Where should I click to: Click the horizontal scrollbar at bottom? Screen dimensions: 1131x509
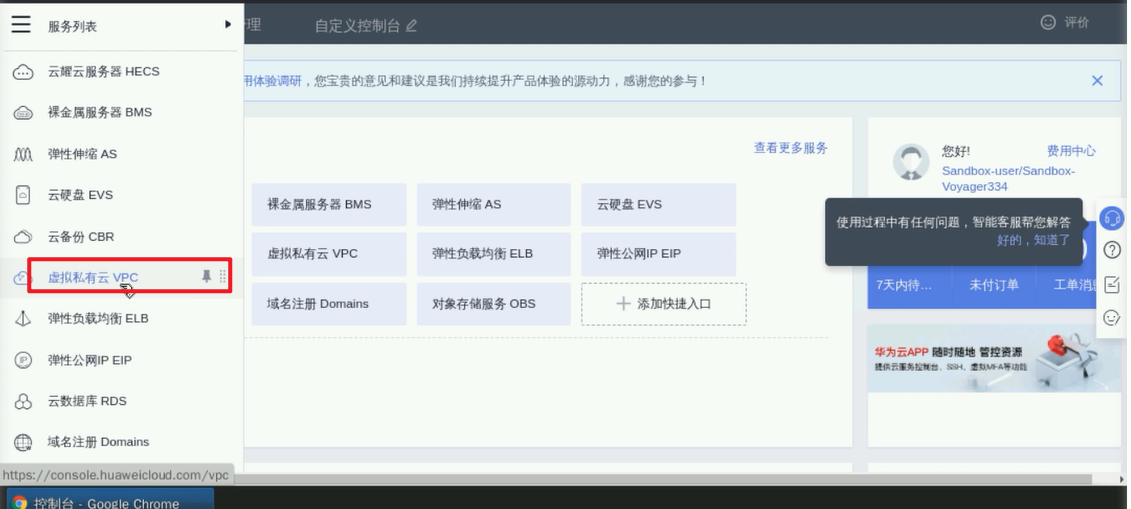click(667, 479)
